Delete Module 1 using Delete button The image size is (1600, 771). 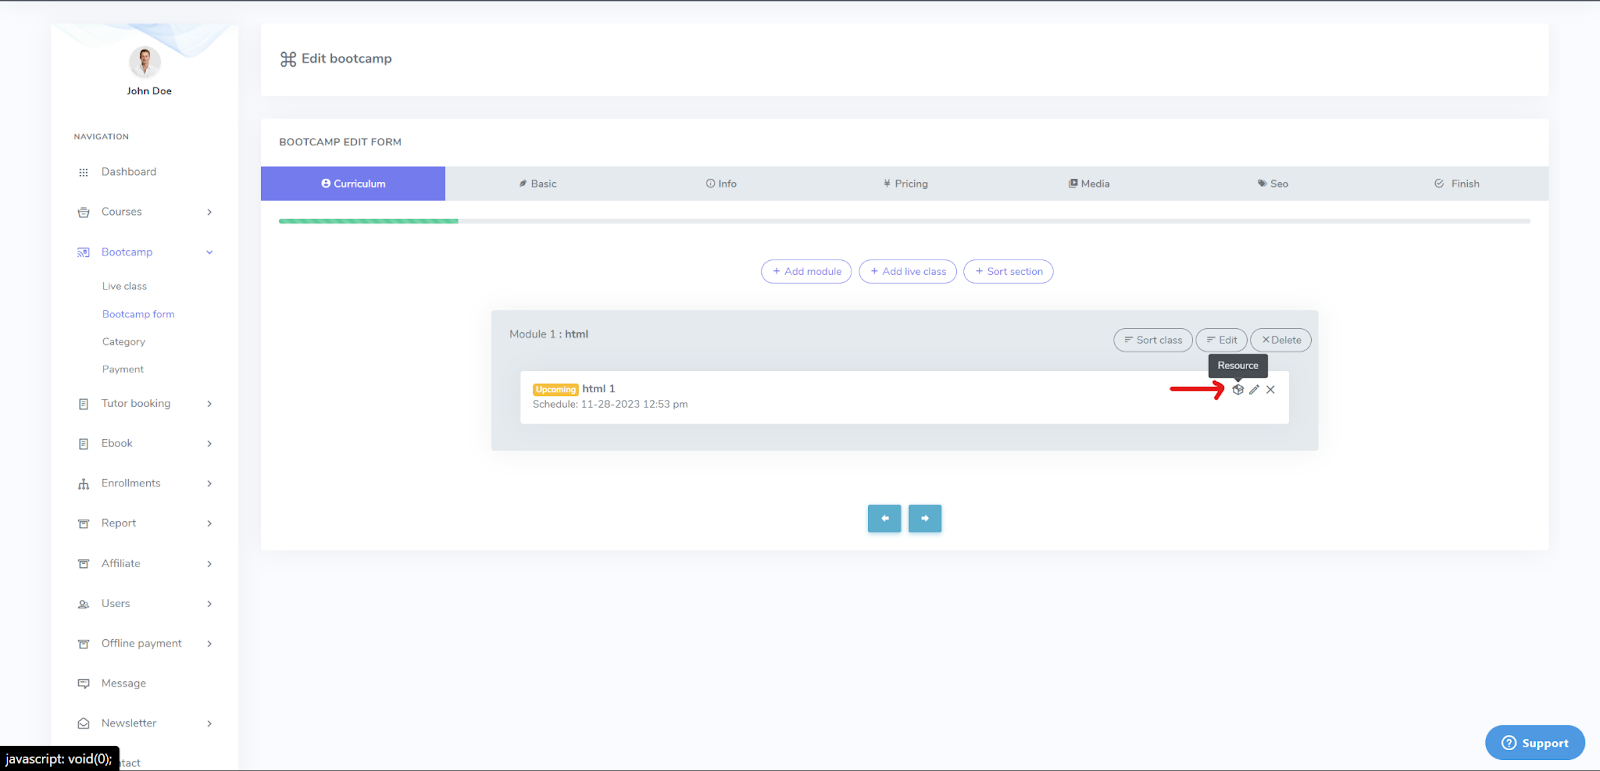(1281, 340)
